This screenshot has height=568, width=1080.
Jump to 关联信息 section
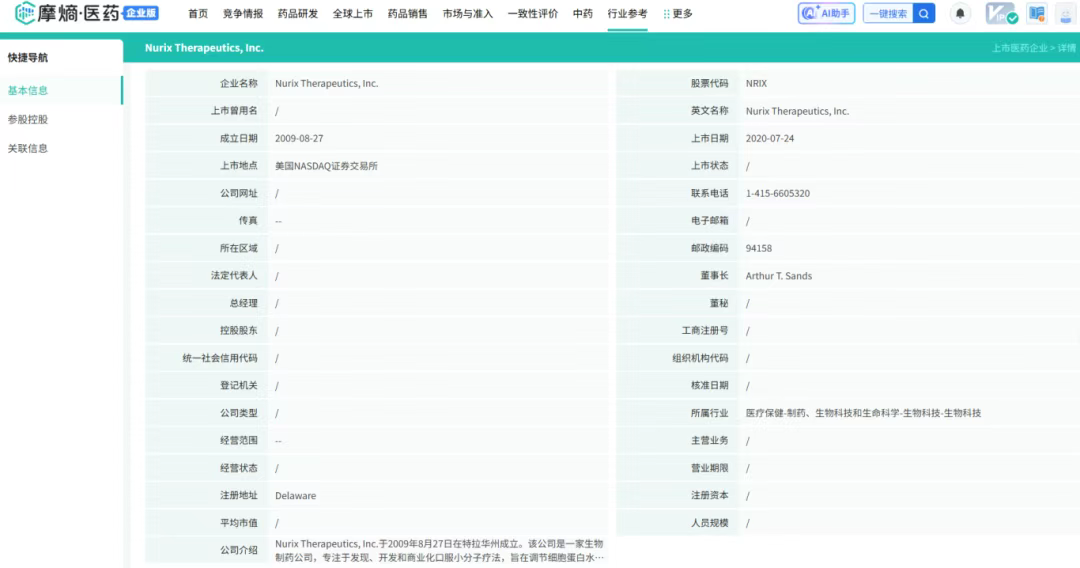click(x=28, y=148)
